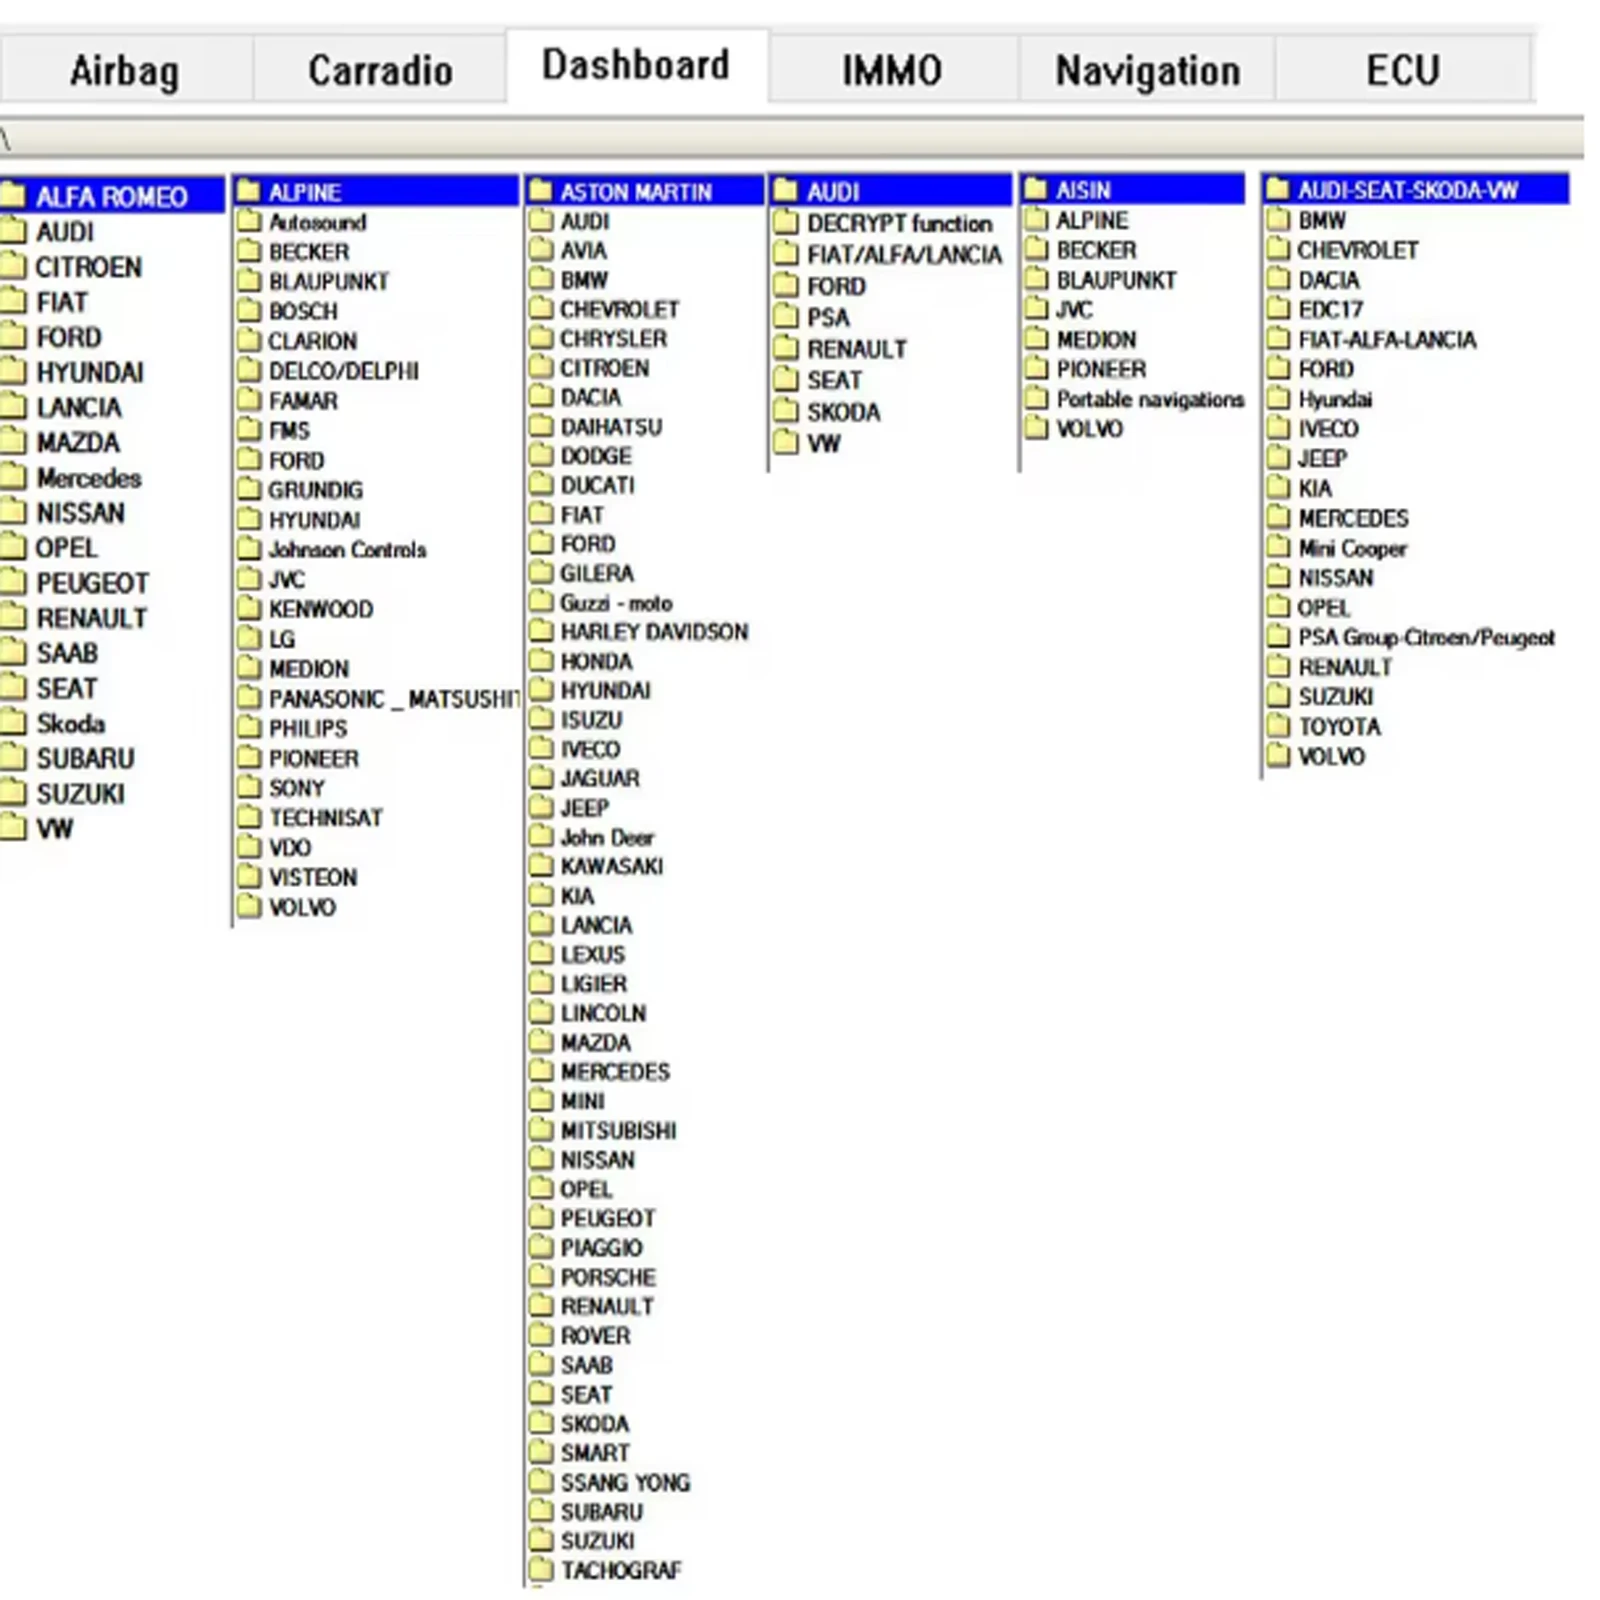Image resolution: width=1600 pixels, height=1600 pixels.
Task: Click the KAWASAKI folder icon
Action: pos(541,866)
